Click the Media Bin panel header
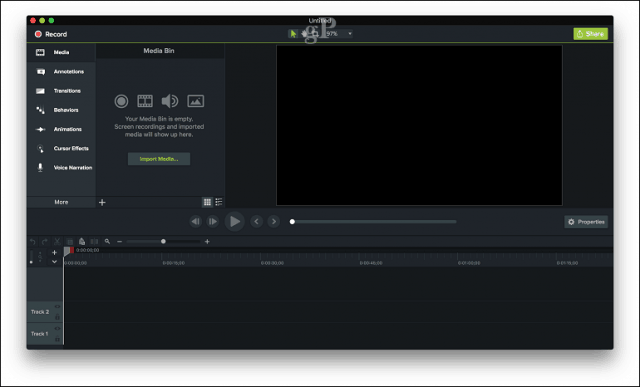This screenshot has height=387, width=640. [x=159, y=51]
